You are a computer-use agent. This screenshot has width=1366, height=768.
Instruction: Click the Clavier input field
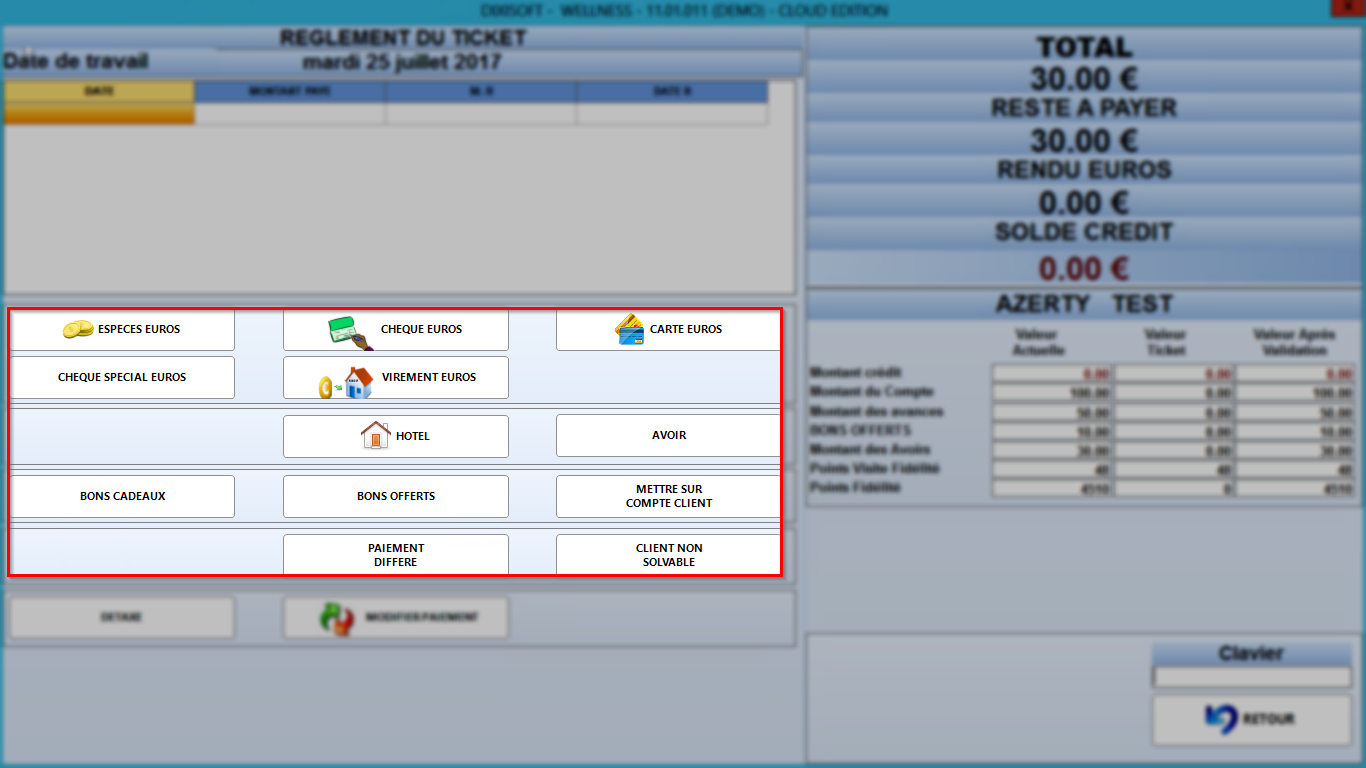1252,678
